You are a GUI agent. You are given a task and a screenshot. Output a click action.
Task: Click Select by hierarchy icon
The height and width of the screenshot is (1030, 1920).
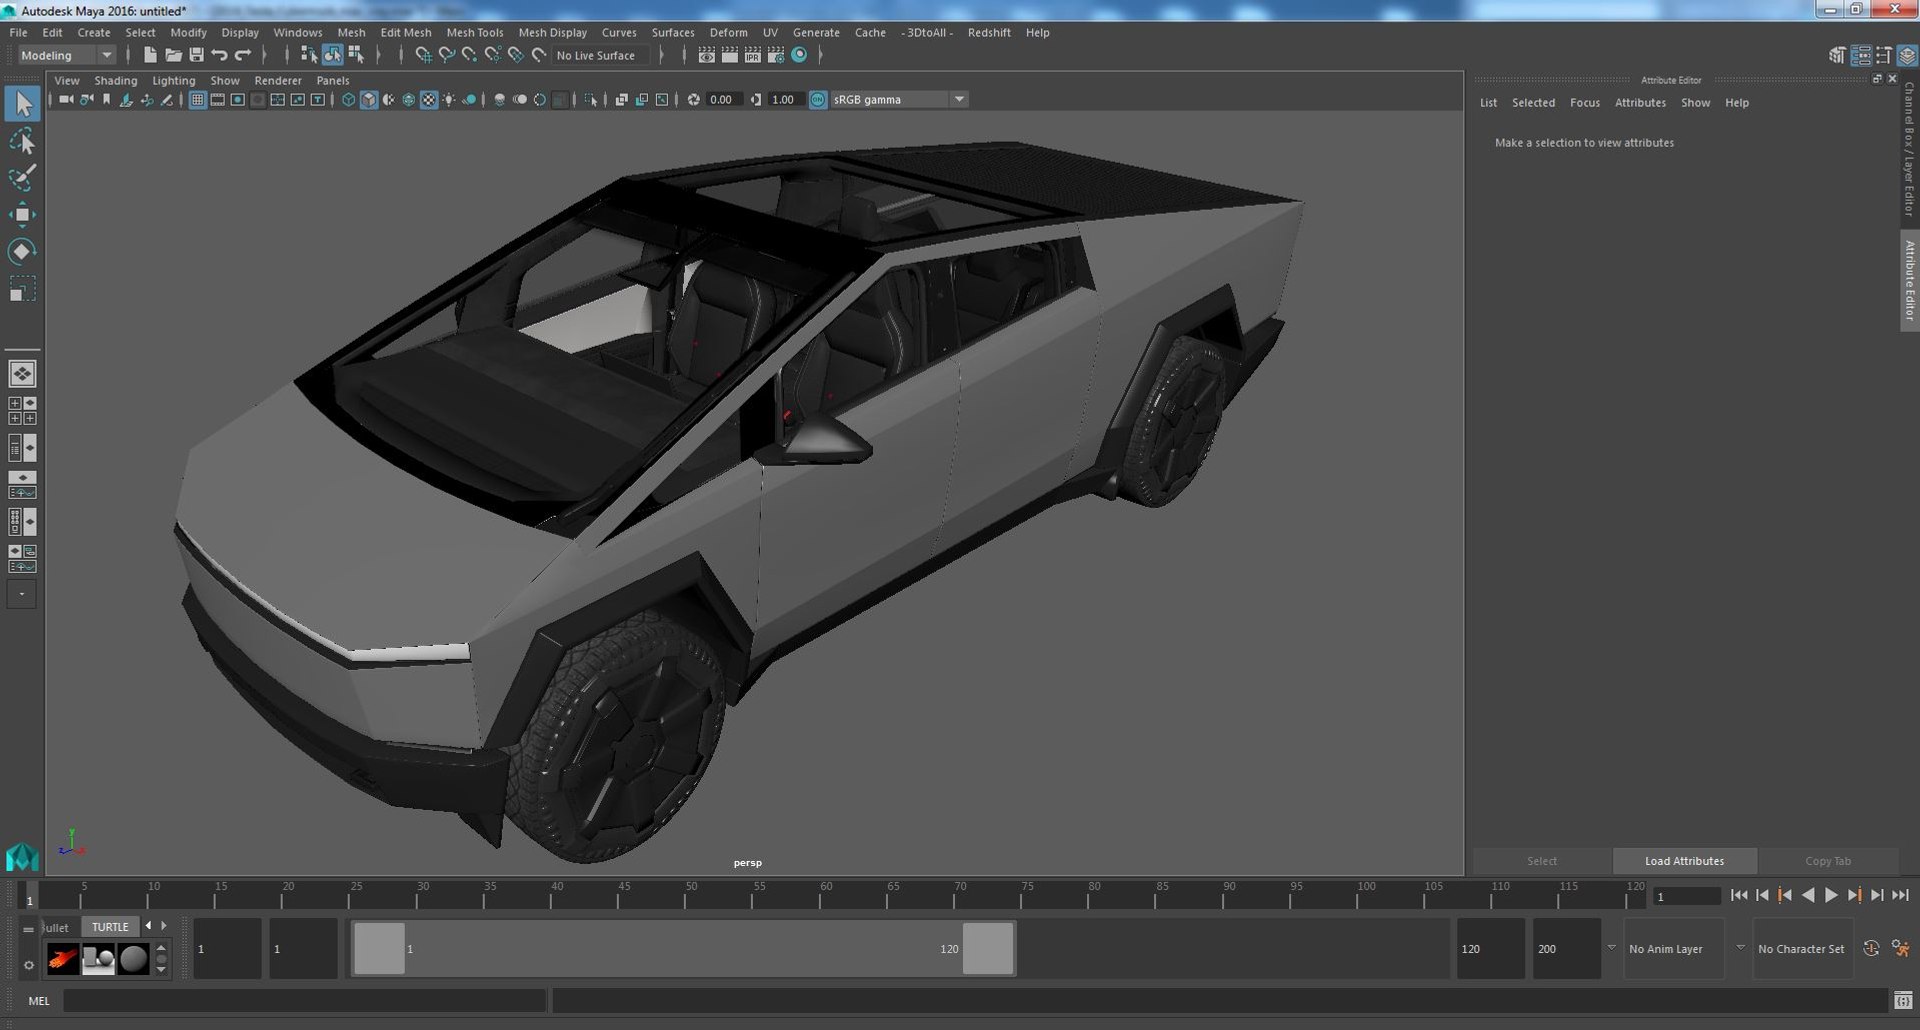309,55
